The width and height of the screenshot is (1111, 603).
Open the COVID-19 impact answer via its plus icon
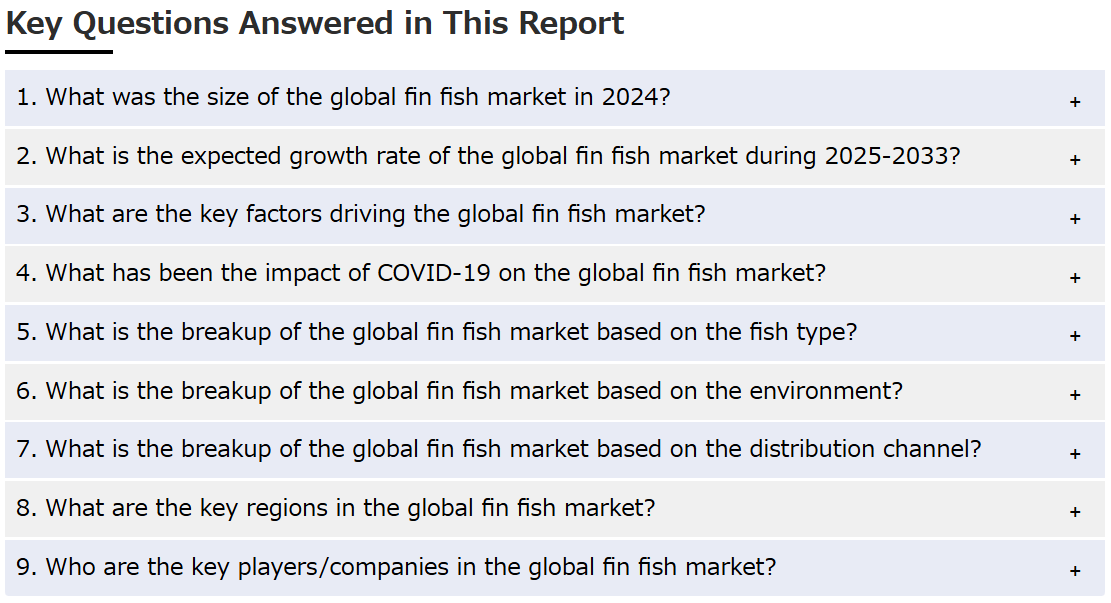pos(1075,278)
